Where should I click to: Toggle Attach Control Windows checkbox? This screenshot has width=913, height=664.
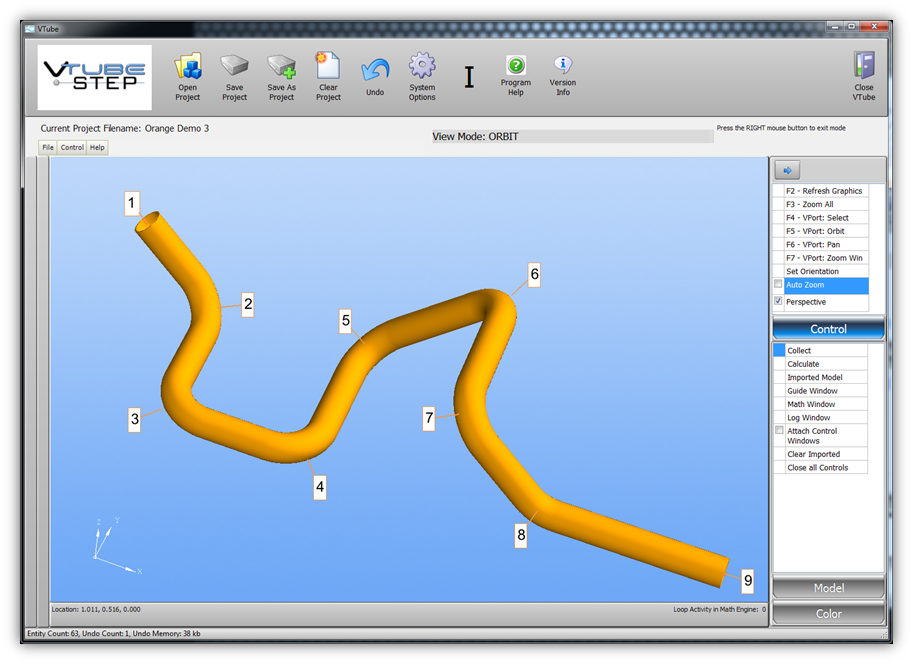tap(780, 431)
